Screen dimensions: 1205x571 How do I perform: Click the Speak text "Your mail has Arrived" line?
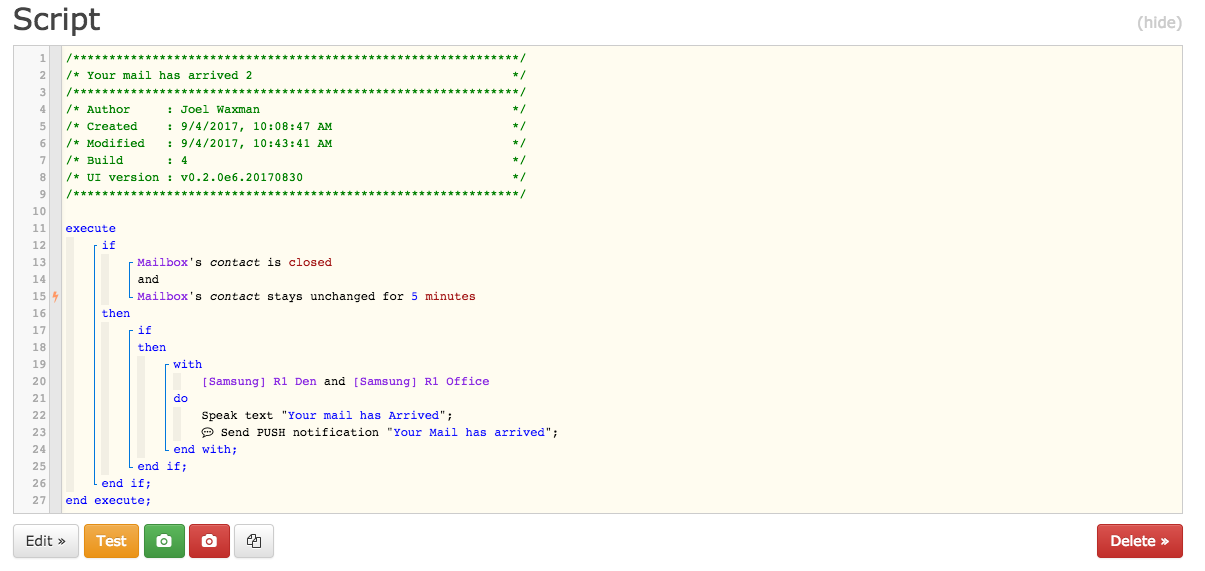click(327, 415)
